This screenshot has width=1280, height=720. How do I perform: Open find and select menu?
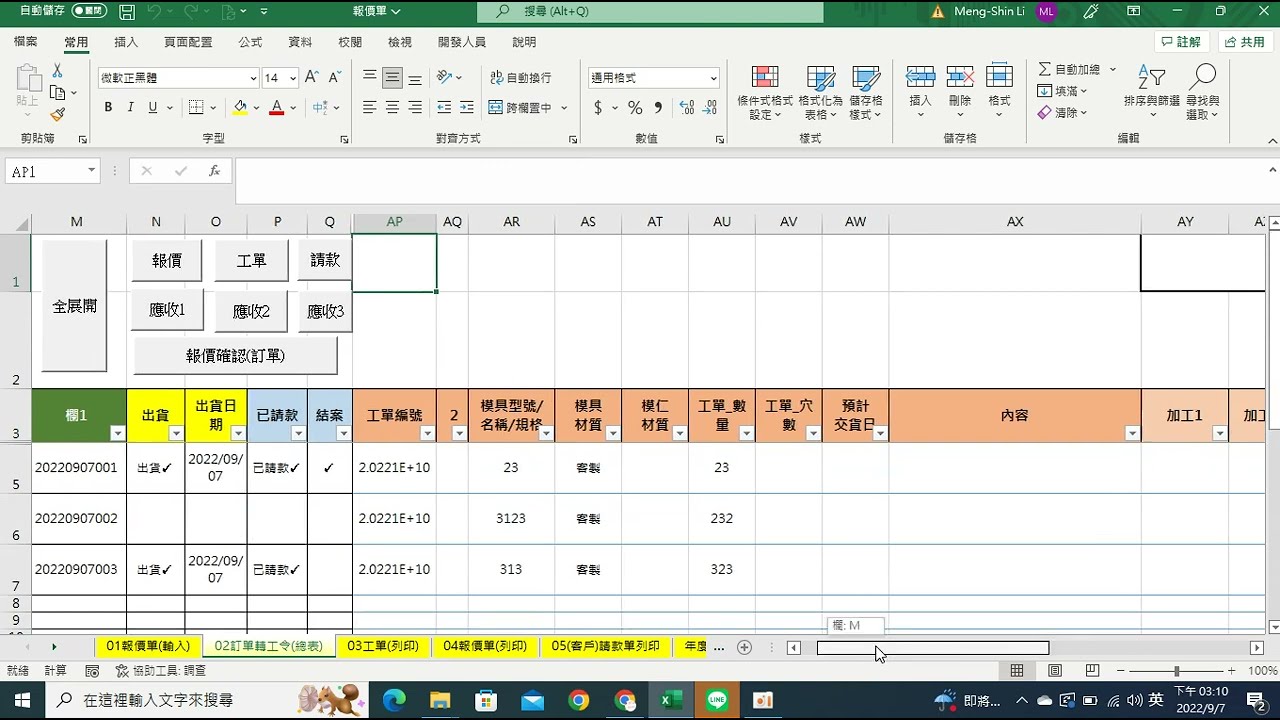point(1203,94)
